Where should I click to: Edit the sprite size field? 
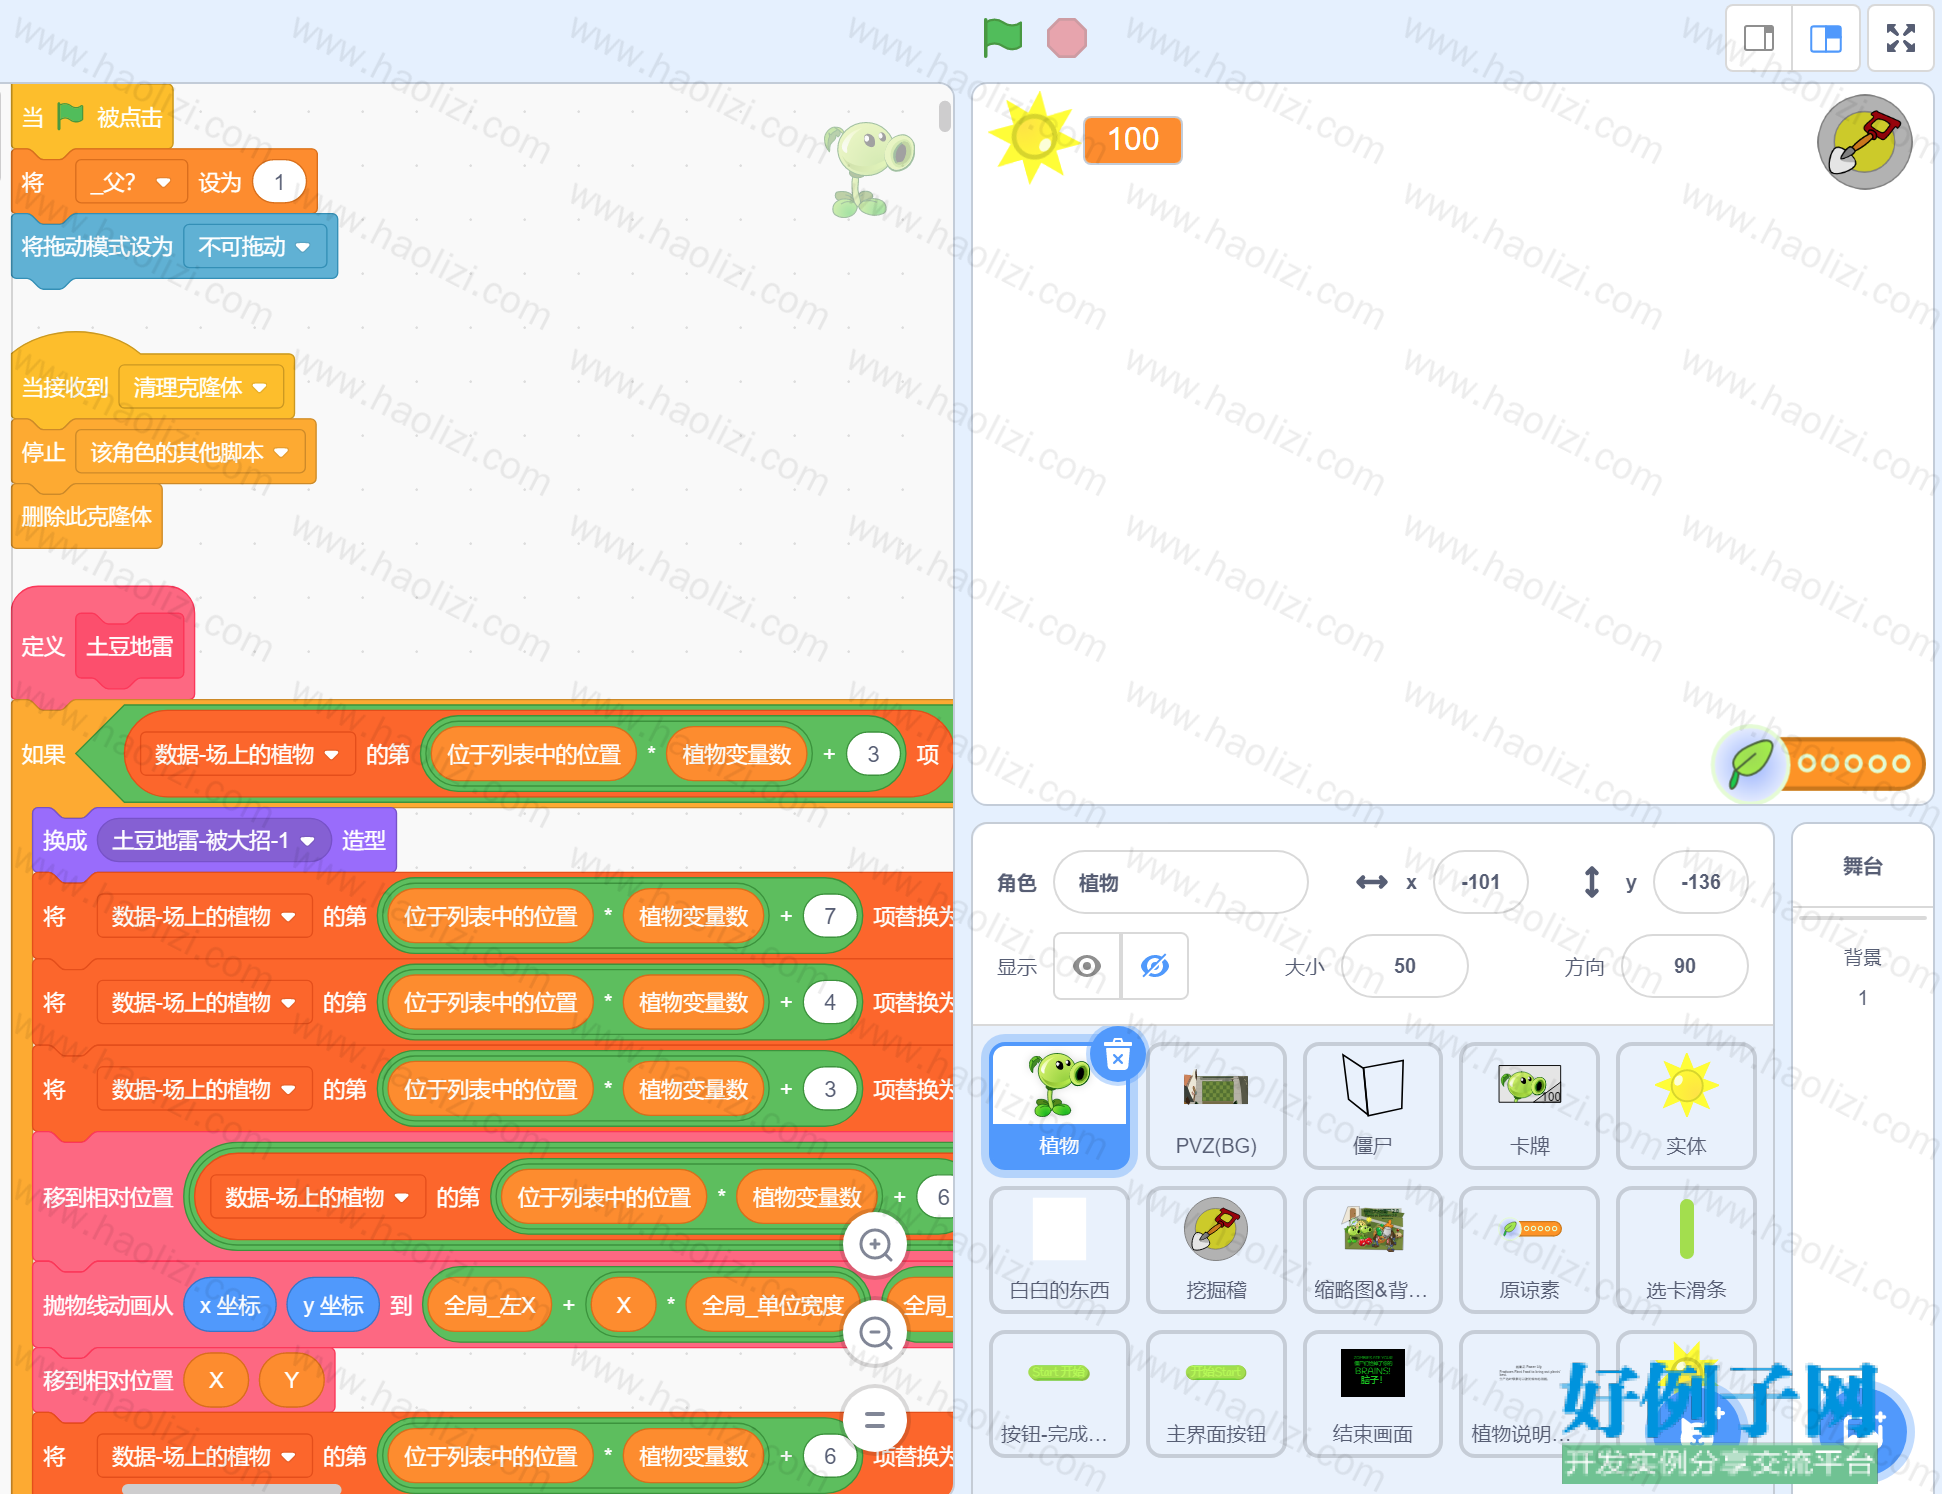pos(1404,966)
